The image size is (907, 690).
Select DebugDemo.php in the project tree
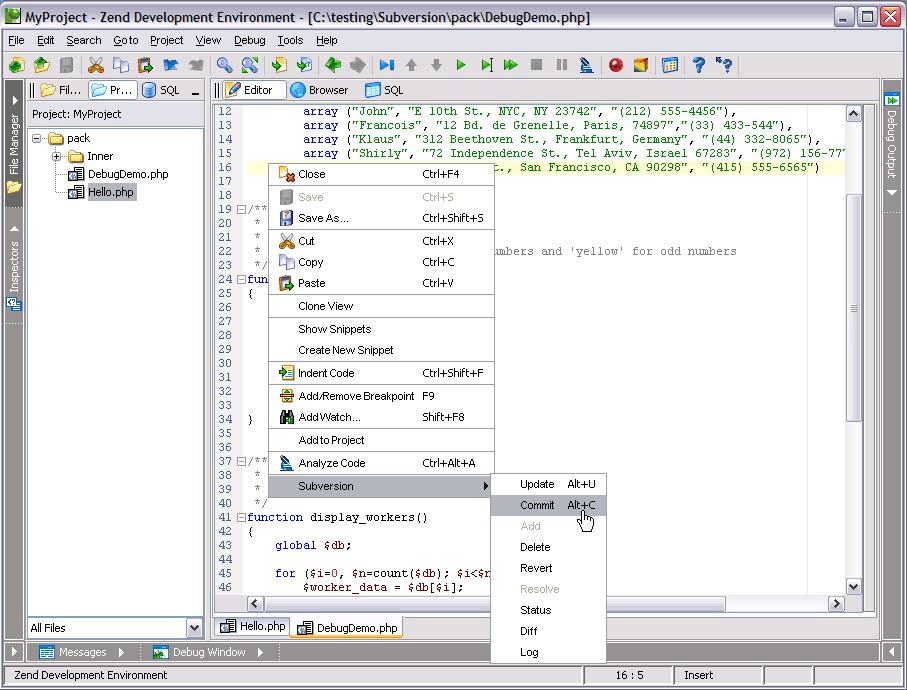tap(127, 174)
